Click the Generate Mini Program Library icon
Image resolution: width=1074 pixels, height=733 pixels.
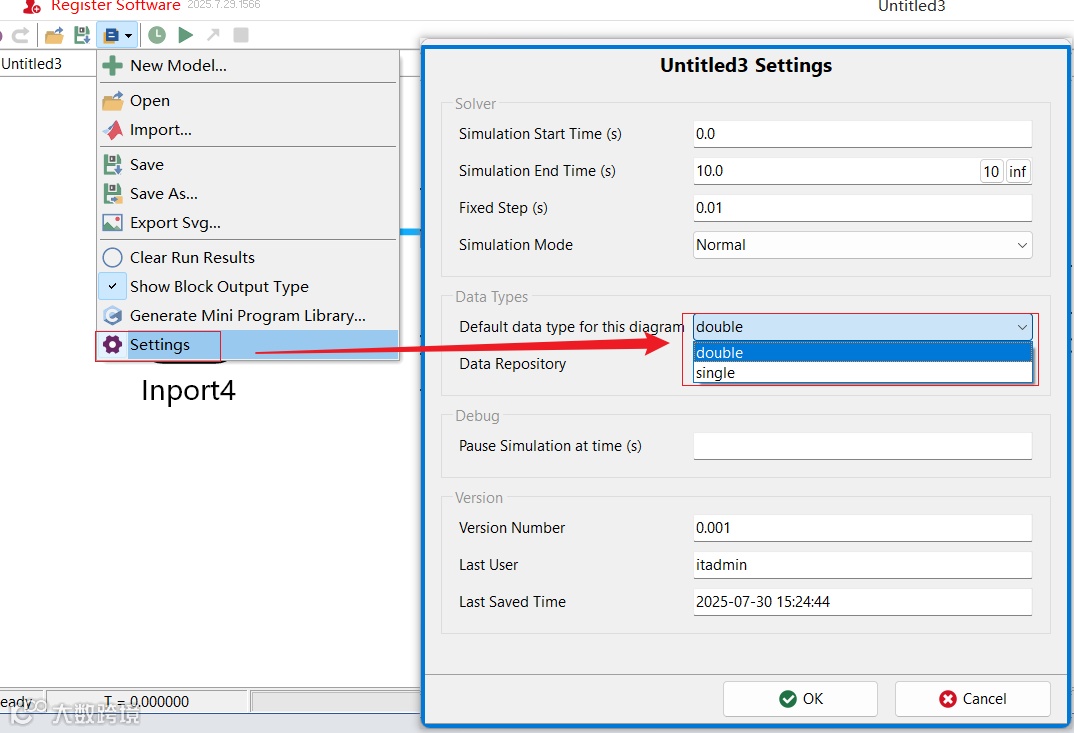(112, 315)
